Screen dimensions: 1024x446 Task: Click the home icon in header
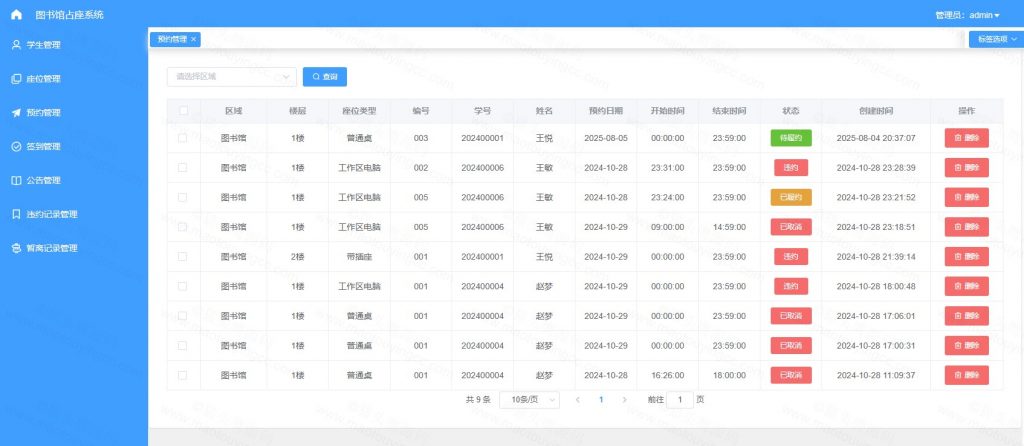[x=16, y=14]
